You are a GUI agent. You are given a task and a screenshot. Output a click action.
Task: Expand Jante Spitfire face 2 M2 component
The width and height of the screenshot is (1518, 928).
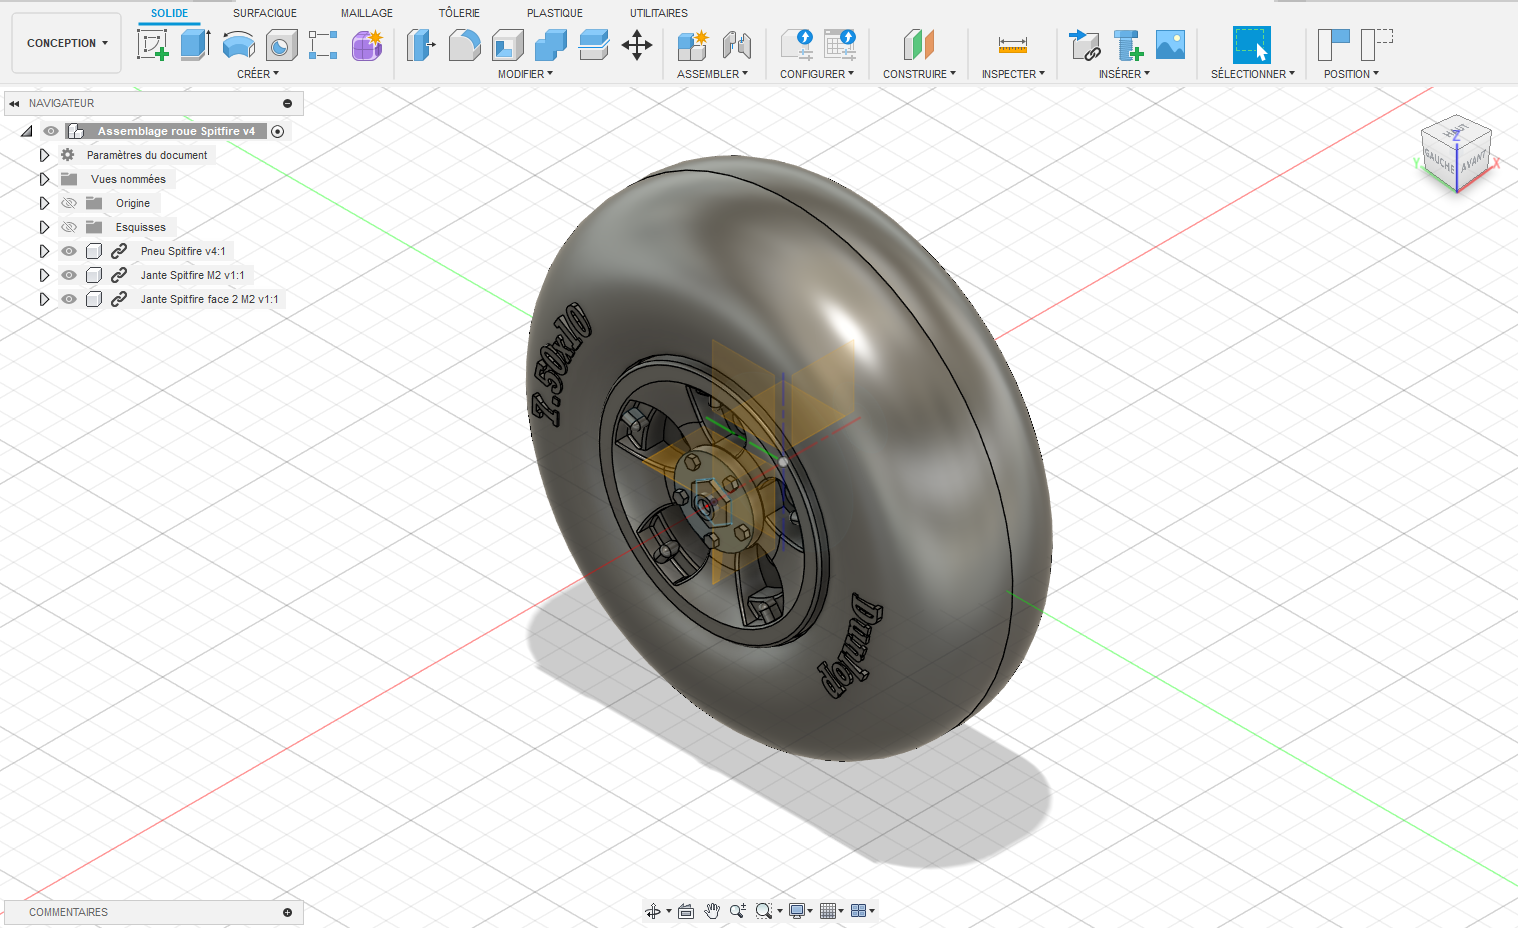44,299
